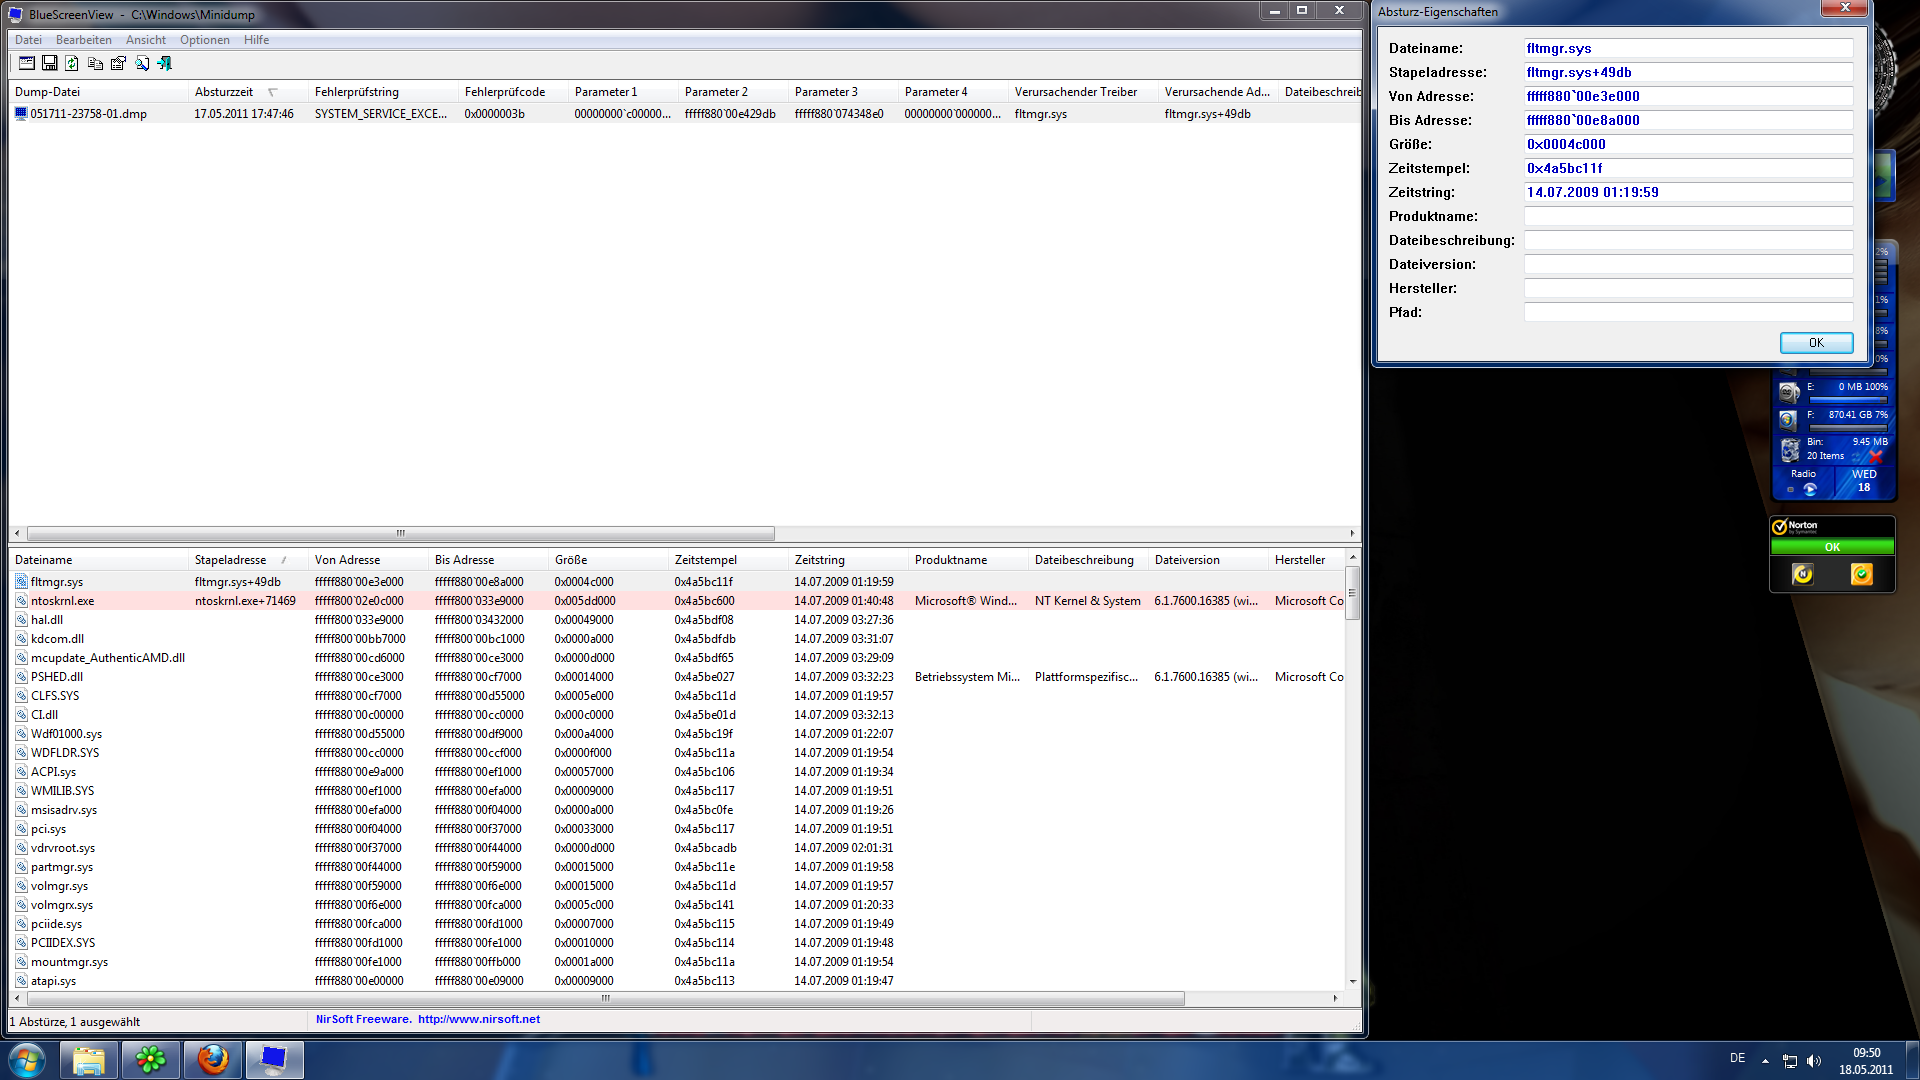The width and height of the screenshot is (1920, 1080).
Task: Click the Properties toolbar icon
Action: (x=118, y=63)
